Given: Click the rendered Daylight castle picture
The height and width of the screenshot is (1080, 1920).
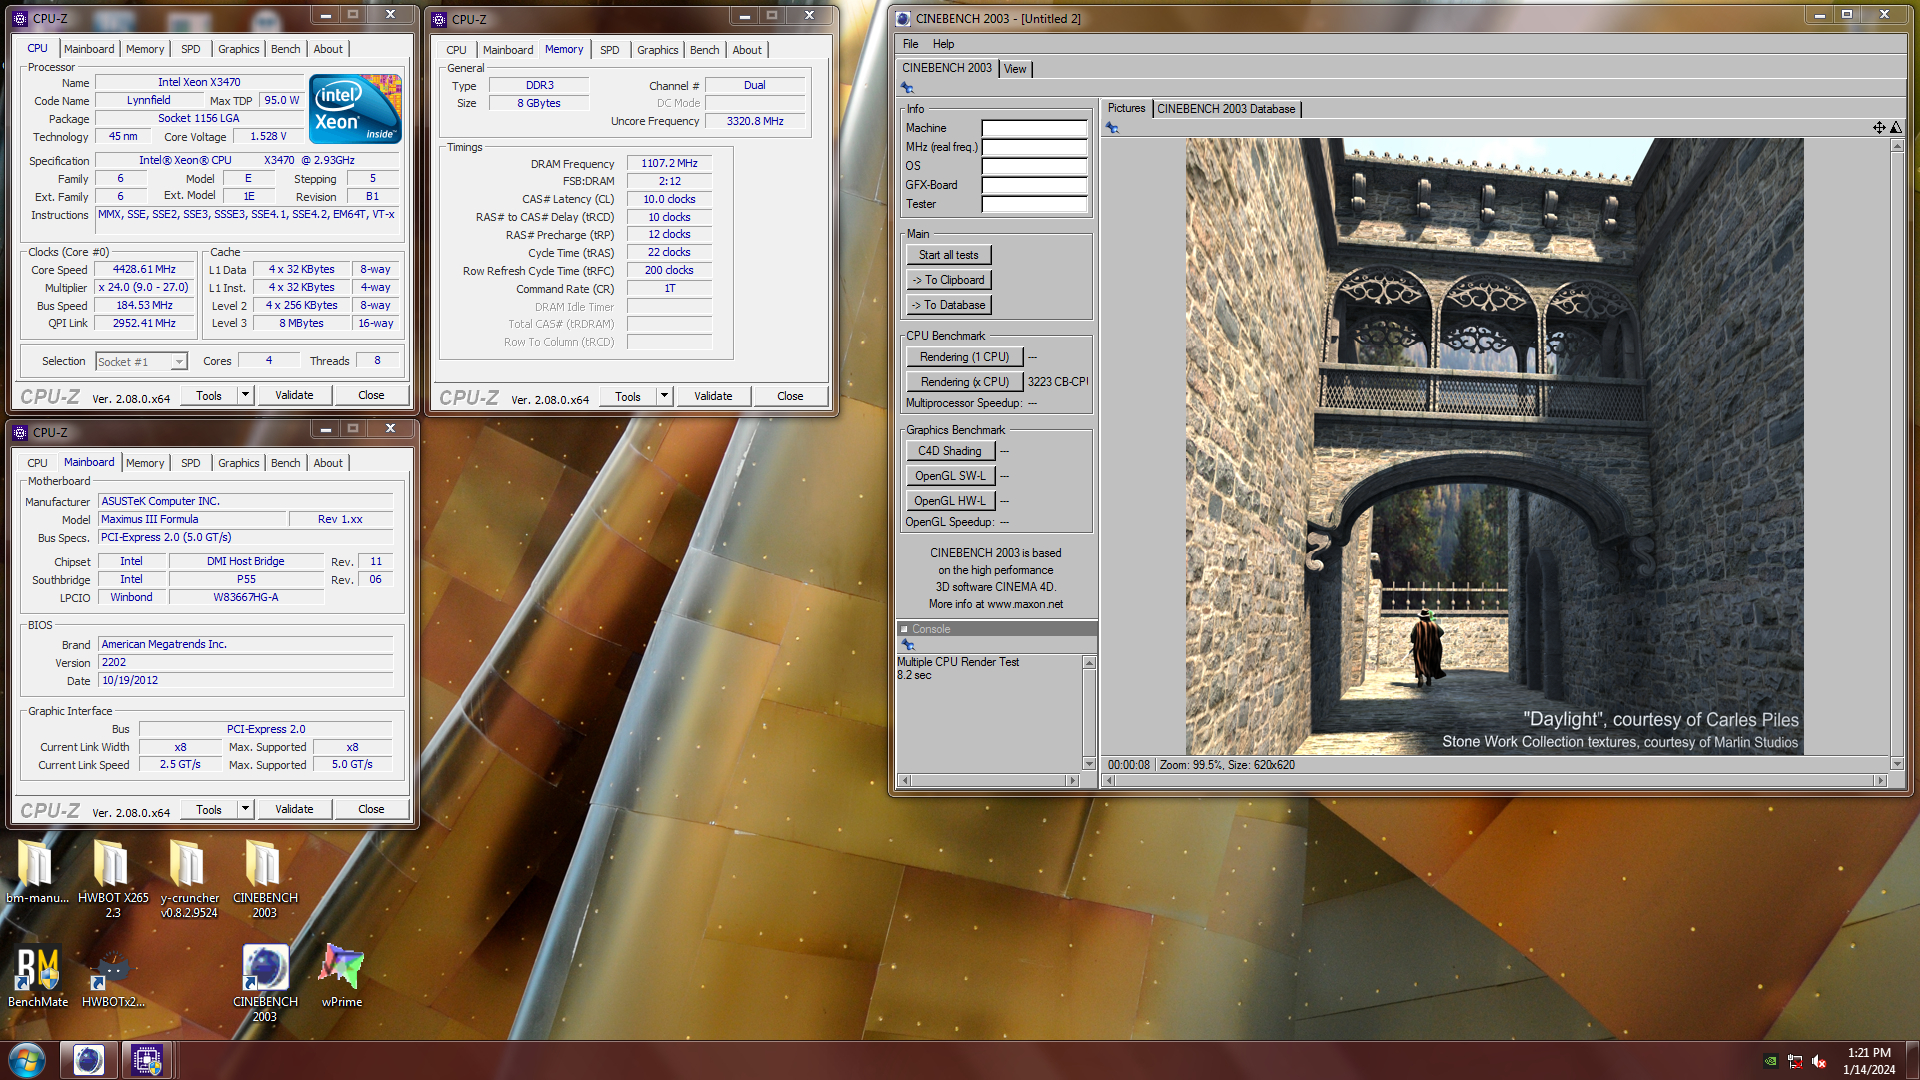Looking at the screenshot, I should click(x=1494, y=446).
